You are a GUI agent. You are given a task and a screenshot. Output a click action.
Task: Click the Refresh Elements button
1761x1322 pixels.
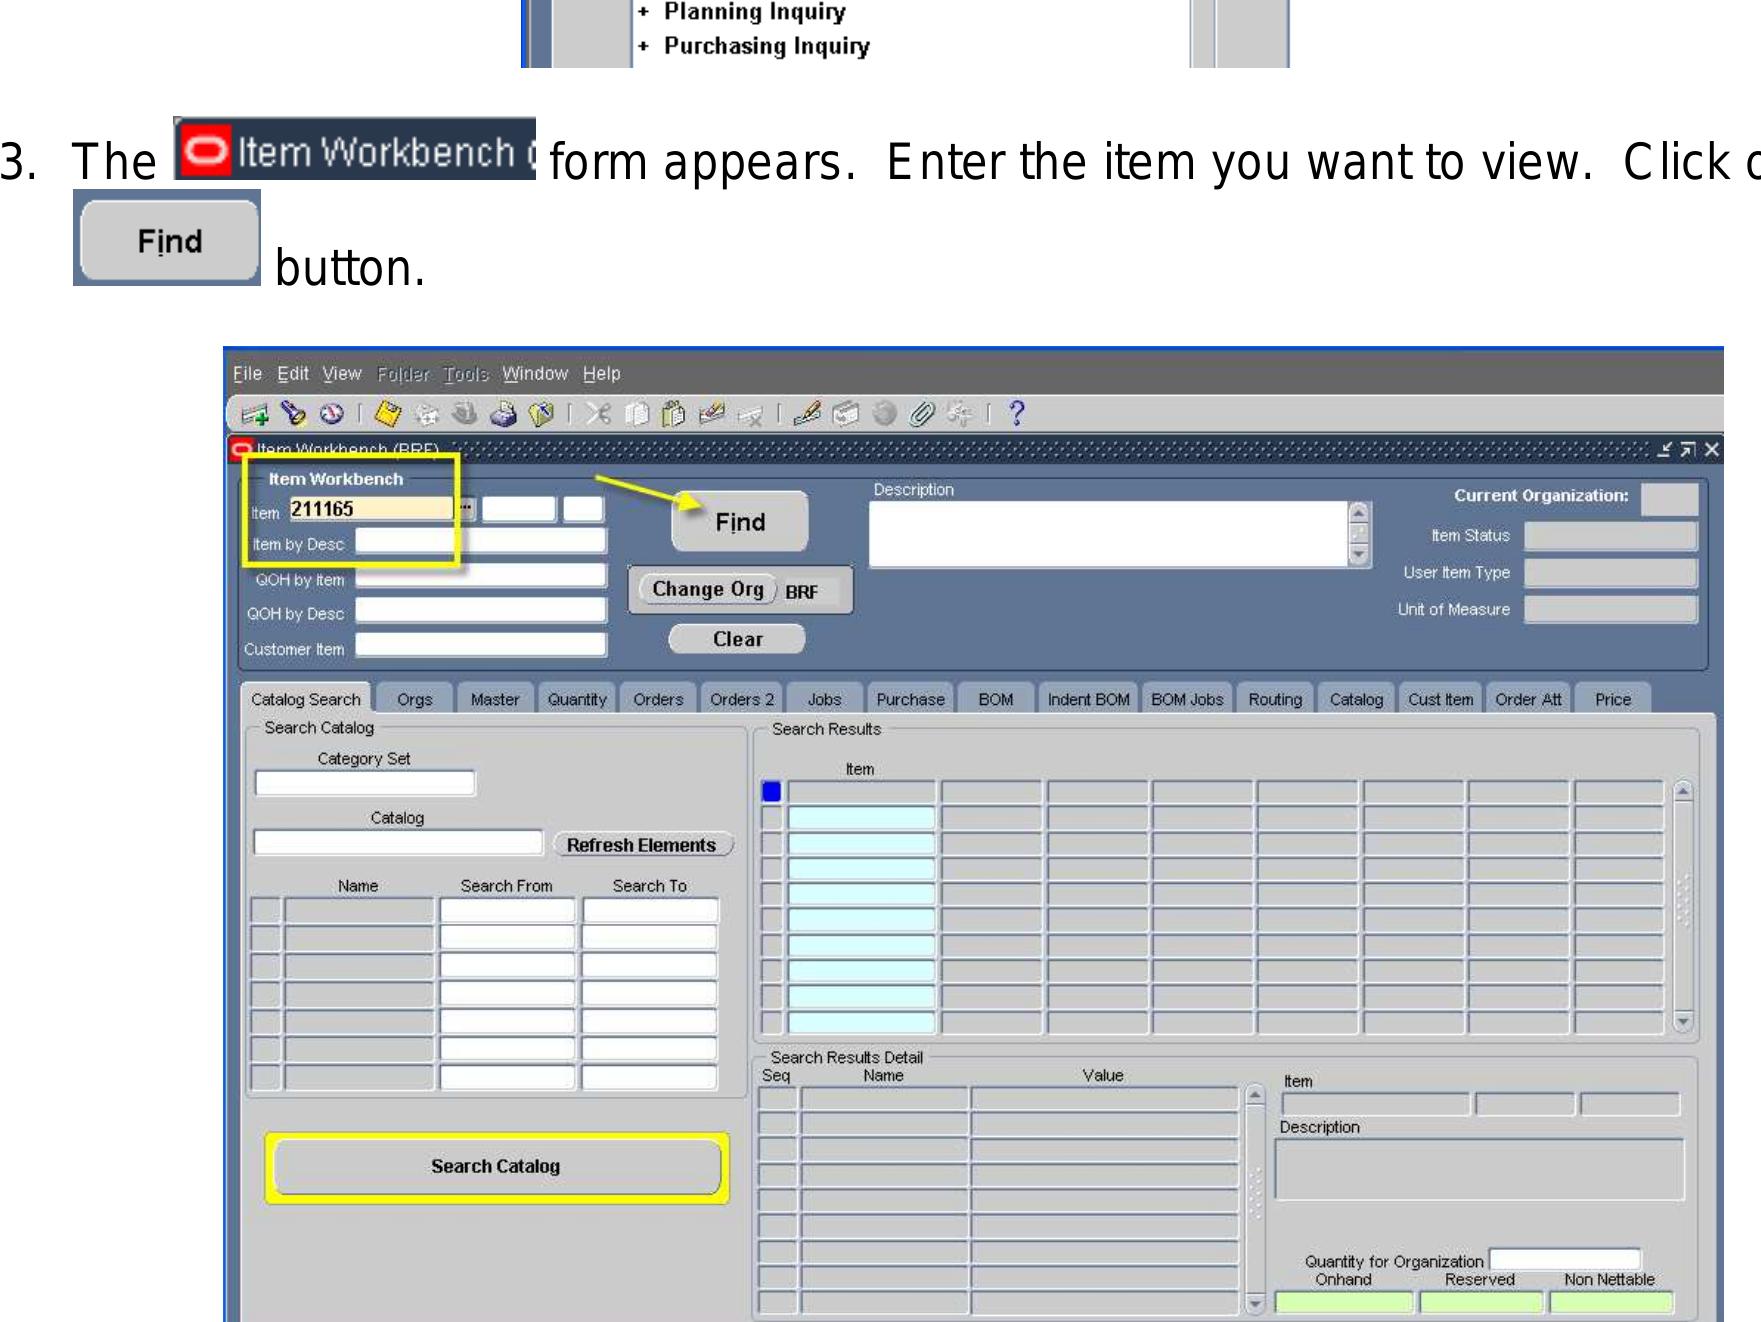coord(642,845)
